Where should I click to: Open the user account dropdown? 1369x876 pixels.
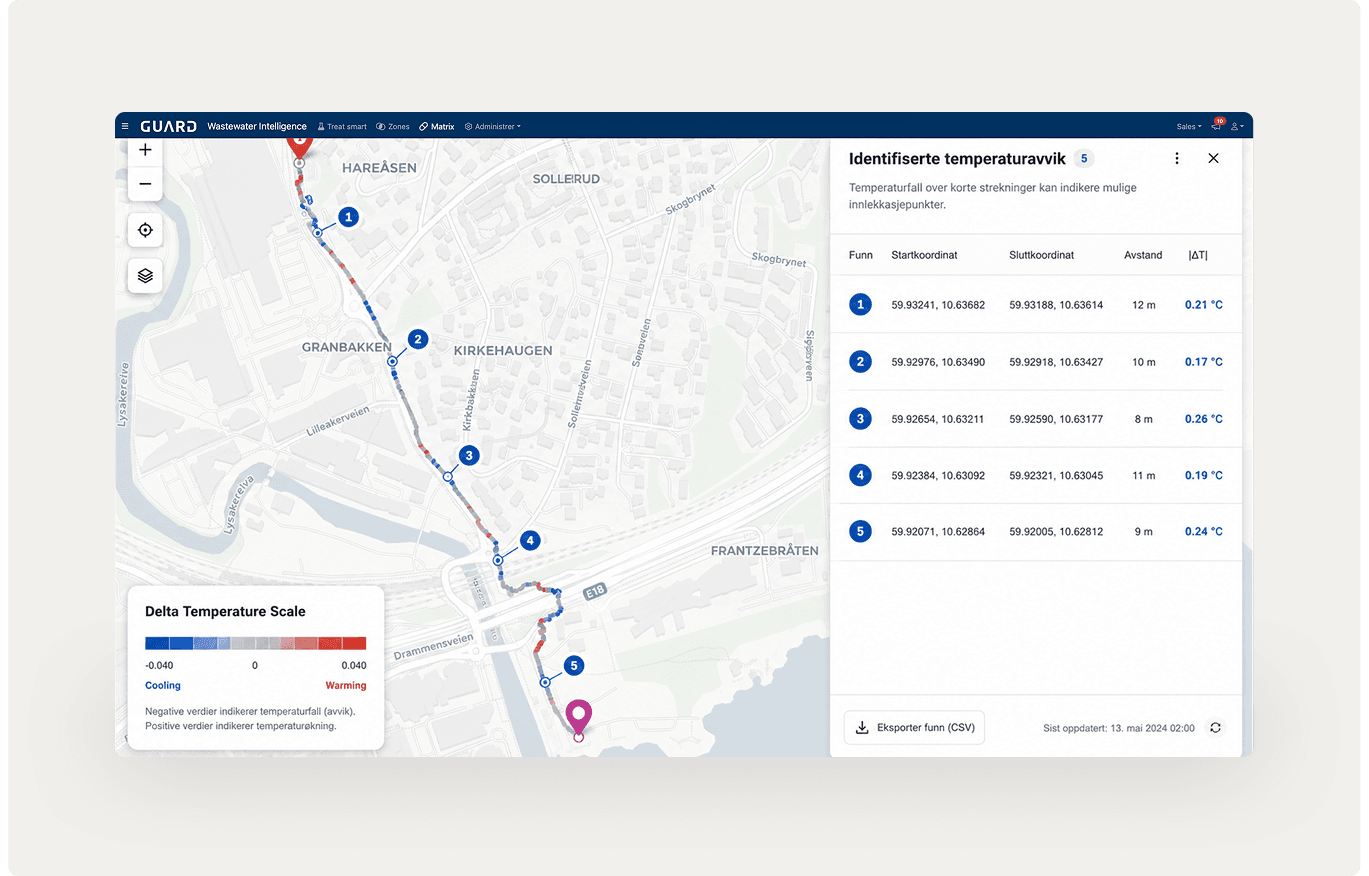click(1237, 127)
